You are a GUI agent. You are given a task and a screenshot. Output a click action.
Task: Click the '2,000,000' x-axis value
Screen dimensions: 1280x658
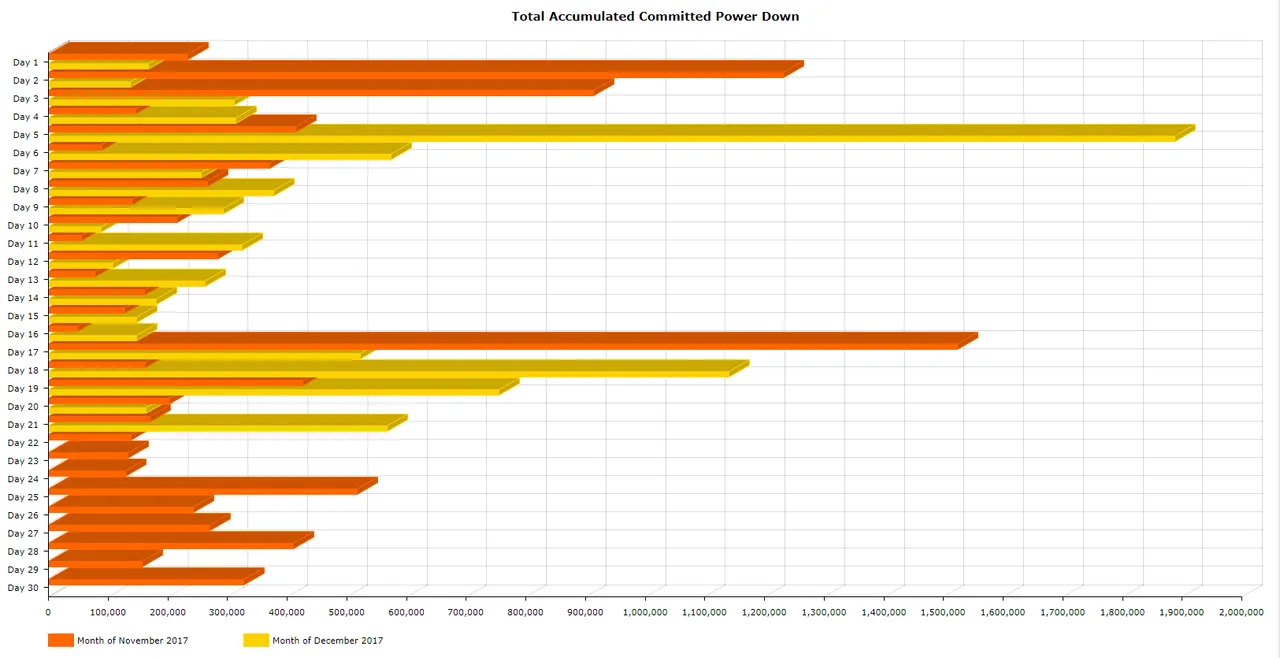1241,611
